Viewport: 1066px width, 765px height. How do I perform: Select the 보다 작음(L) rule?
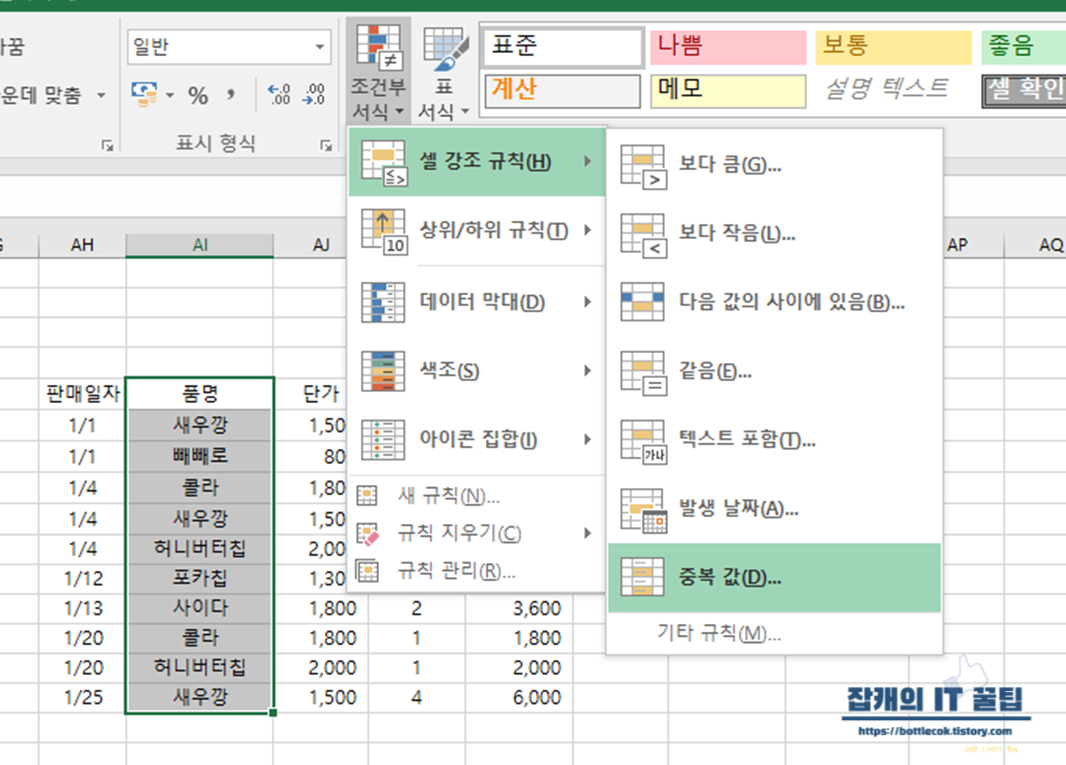(774, 233)
